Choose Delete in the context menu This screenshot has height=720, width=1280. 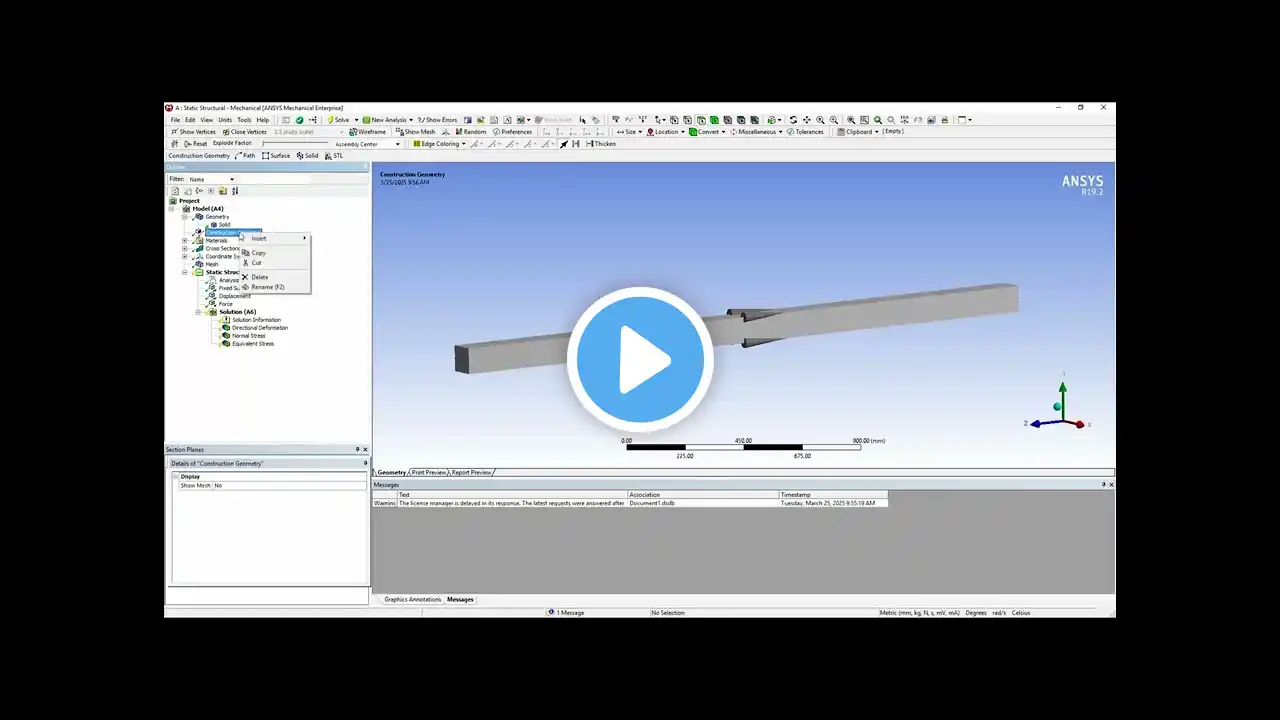[275, 277]
